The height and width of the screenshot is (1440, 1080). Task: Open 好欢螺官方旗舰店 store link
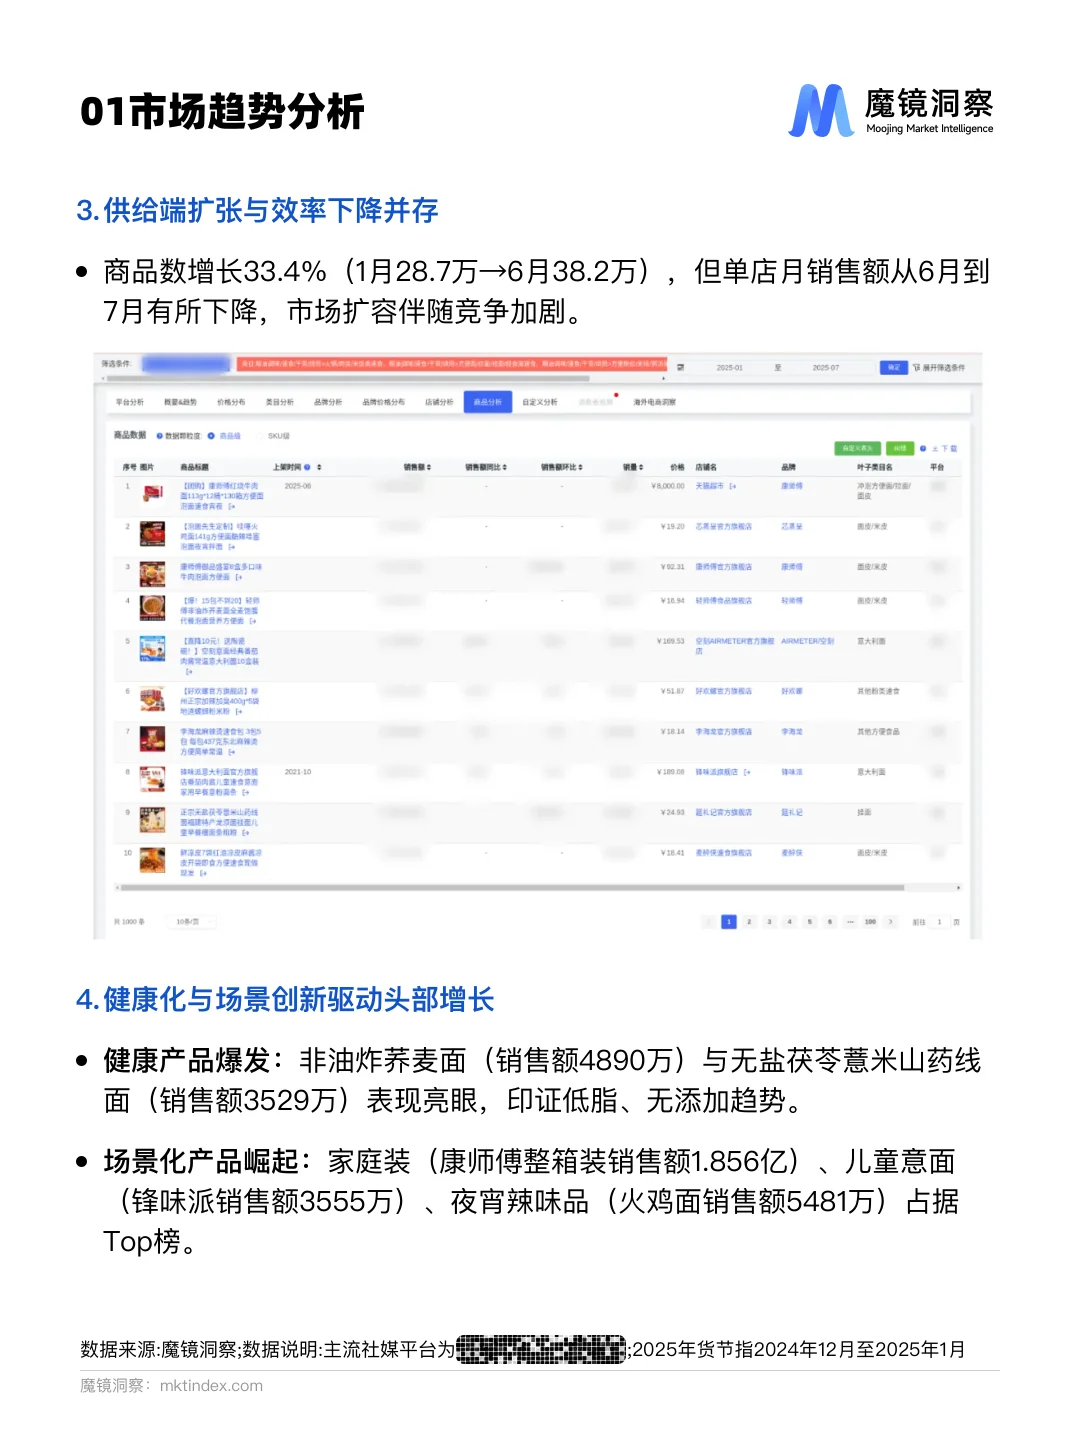pos(723,691)
